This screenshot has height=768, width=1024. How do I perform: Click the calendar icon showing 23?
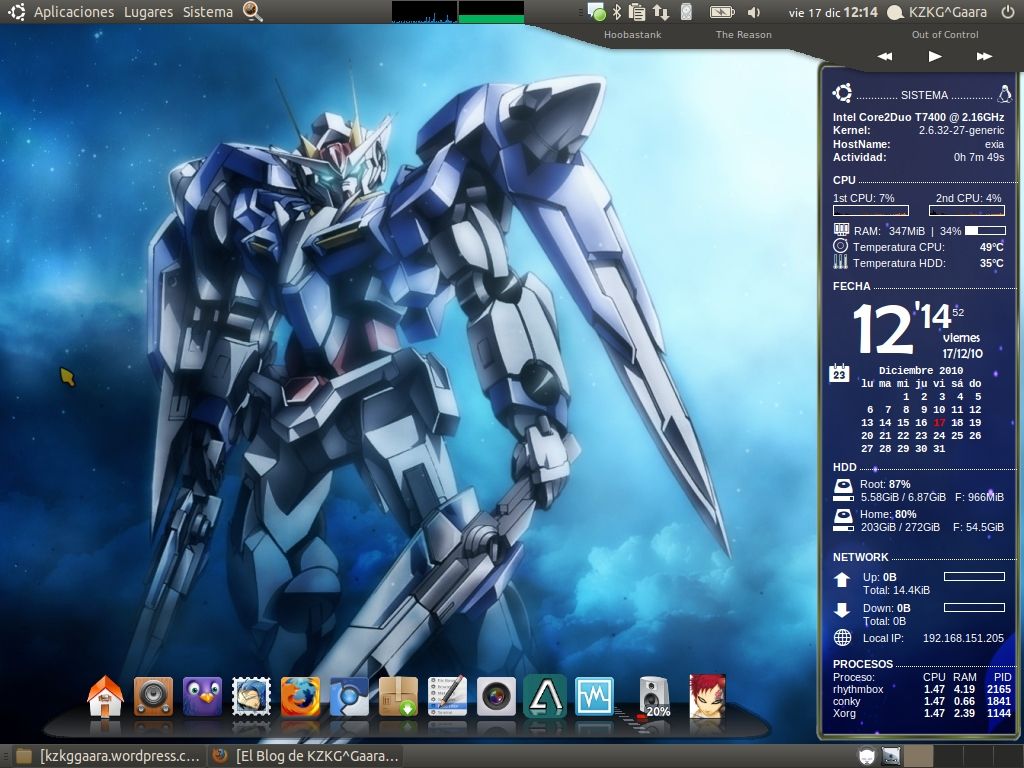click(x=839, y=373)
